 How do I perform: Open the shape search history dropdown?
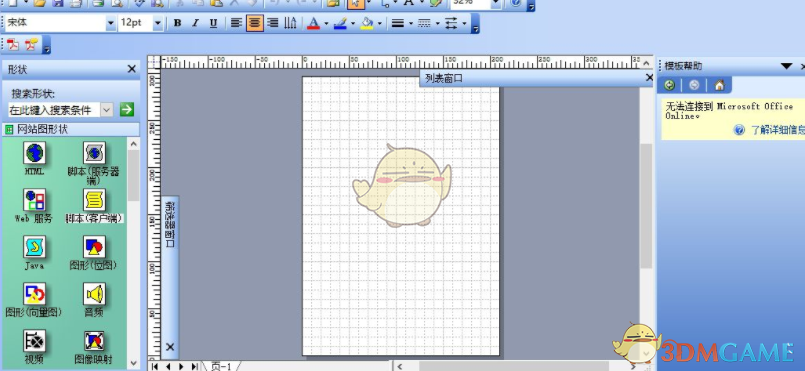coord(107,110)
